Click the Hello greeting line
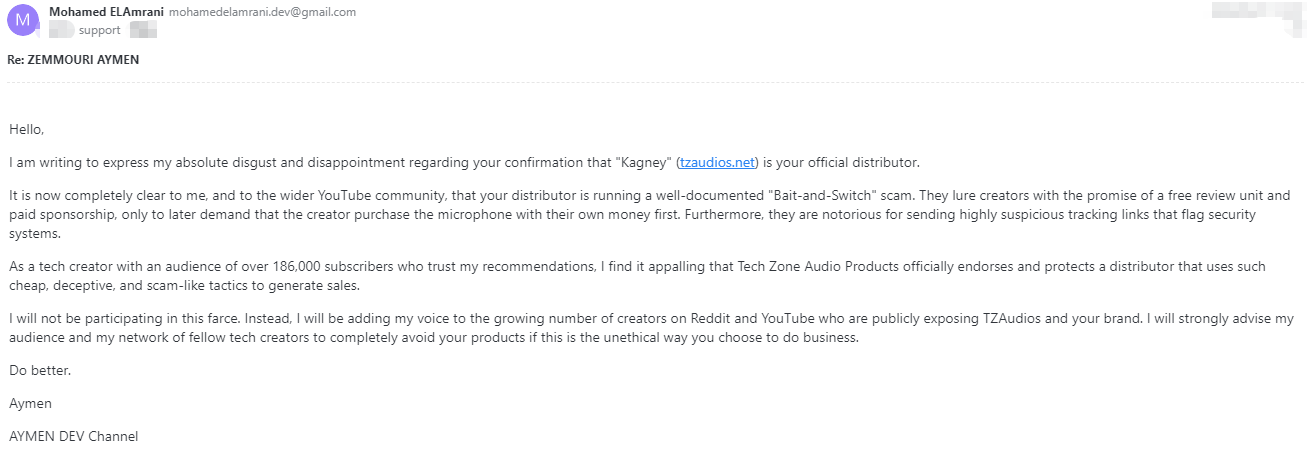The height and width of the screenshot is (470, 1307). click(27, 129)
